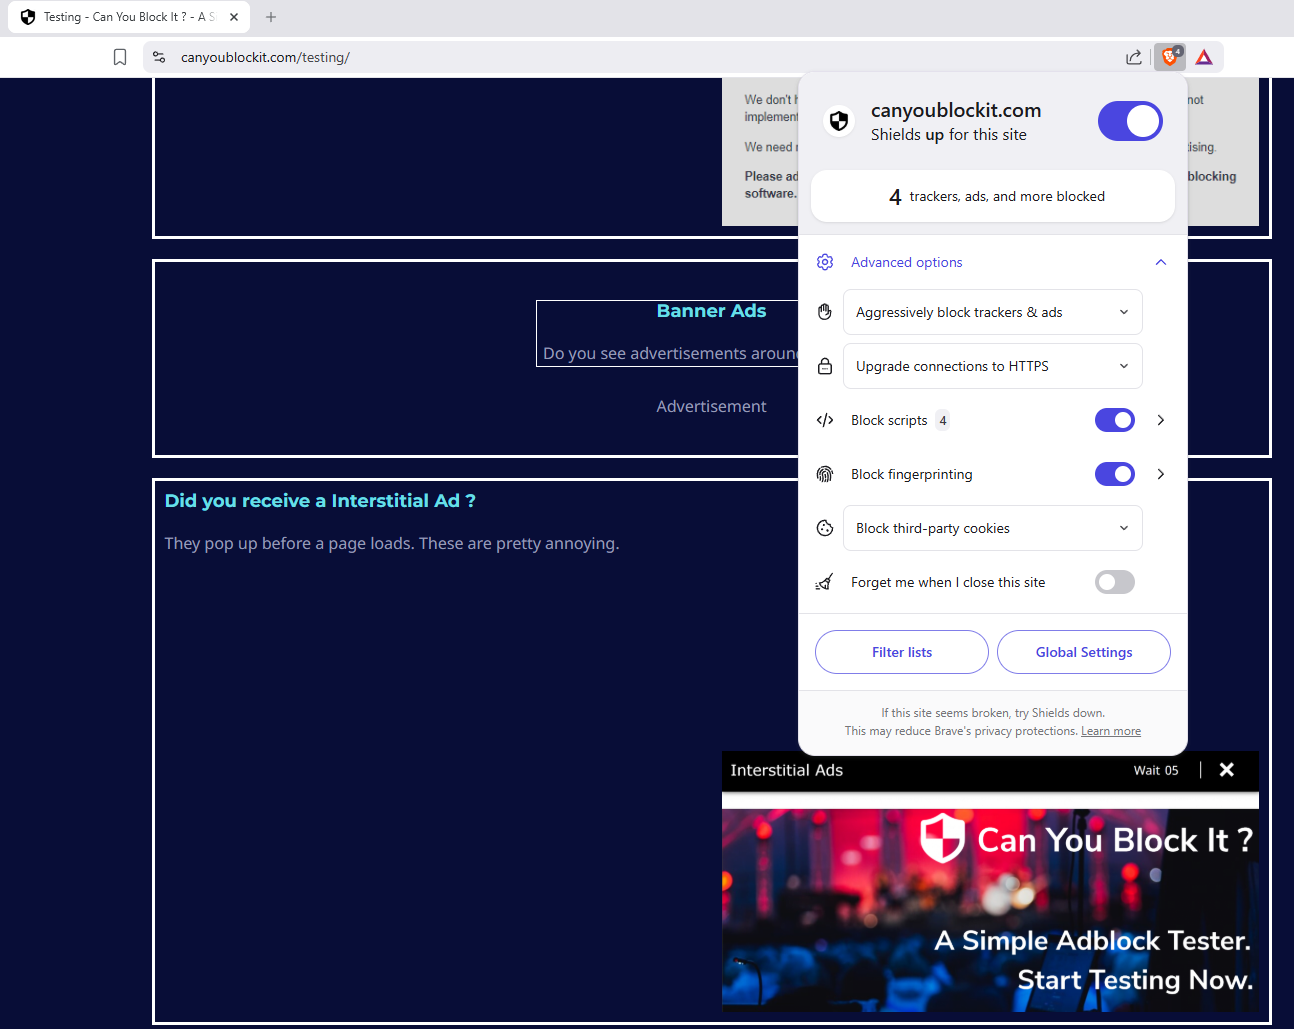1294x1029 pixels.
Task: Turn off Shields for canyoublockit.com
Action: coord(1130,121)
